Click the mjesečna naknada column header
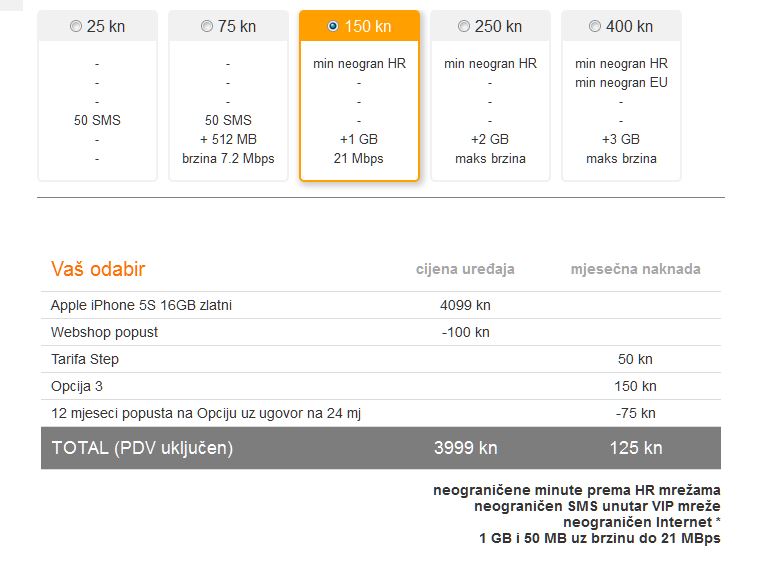Viewport: 769px width, 567px height. [x=636, y=269]
